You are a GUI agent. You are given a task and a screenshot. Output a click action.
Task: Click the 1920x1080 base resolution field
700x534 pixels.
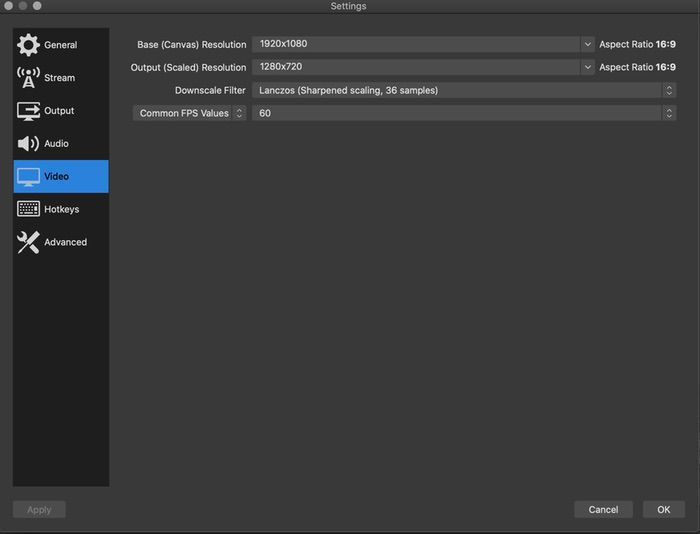pyautogui.click(x=416, y=44)
